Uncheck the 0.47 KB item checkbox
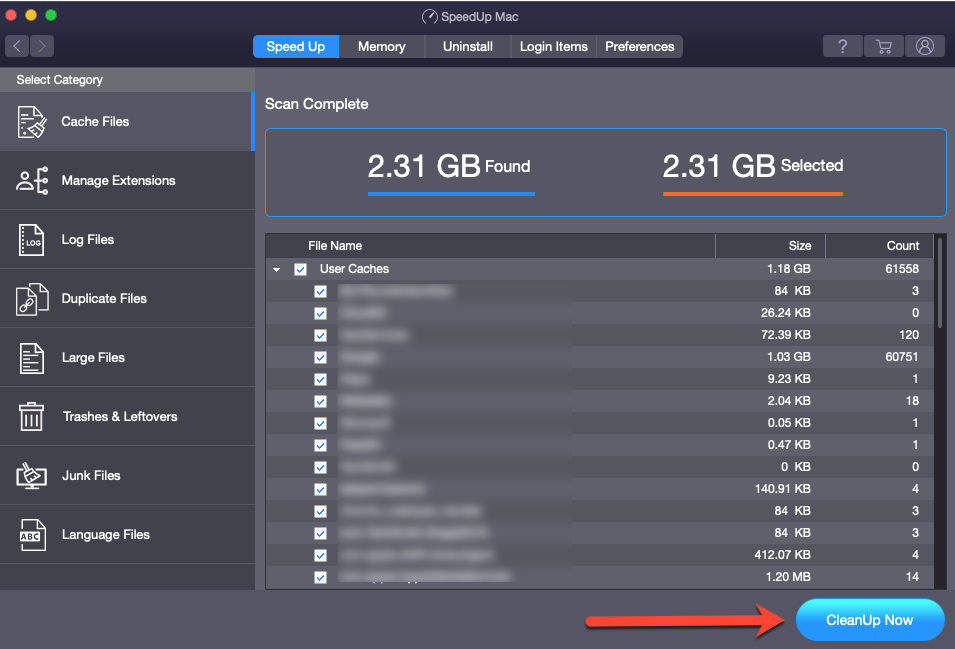Screen dimensions: 955x649 (320, 445)
